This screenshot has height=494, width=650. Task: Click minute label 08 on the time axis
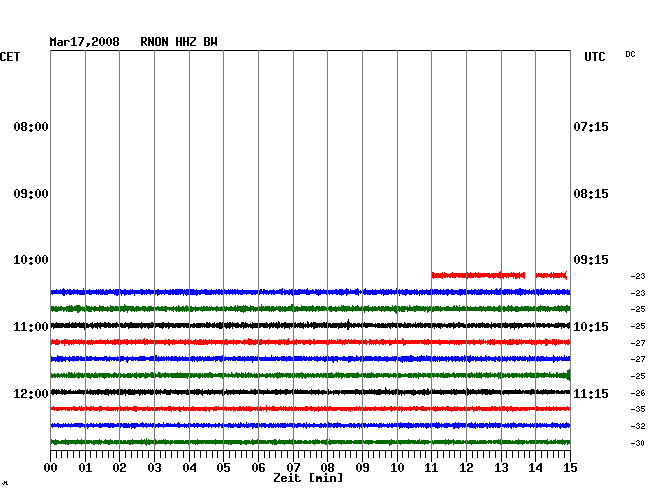pyautogui.click(x=327, y=468)
